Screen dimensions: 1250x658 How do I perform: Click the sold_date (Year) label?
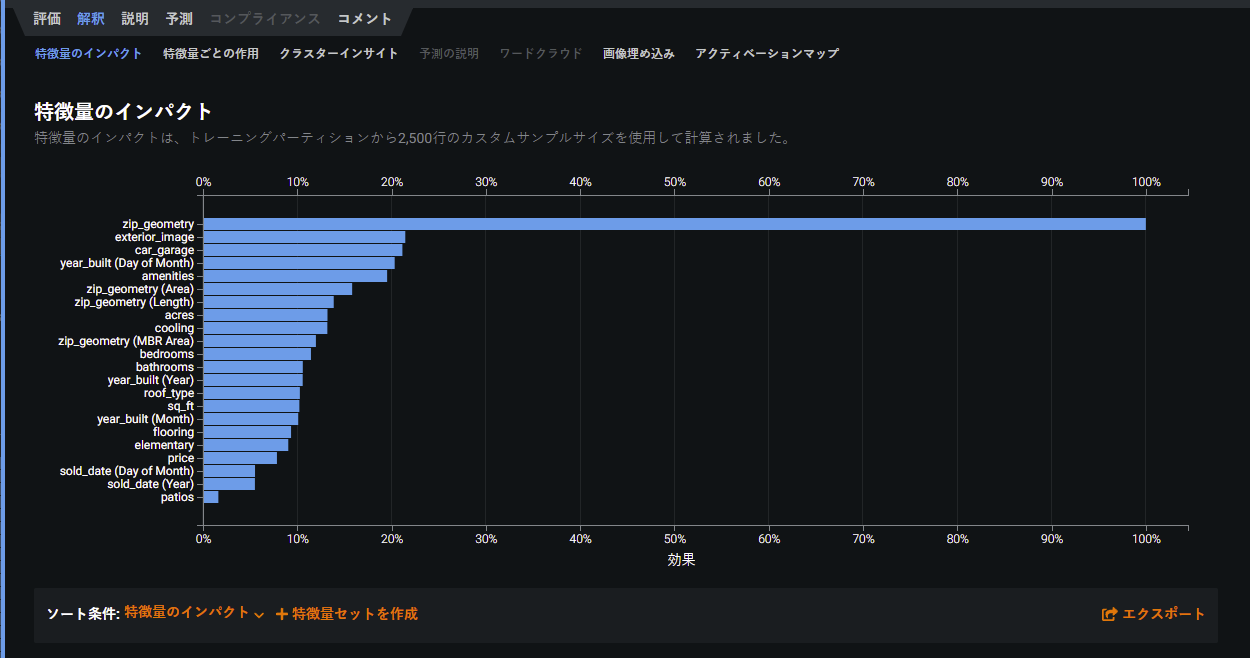click(x=151, y=484)
